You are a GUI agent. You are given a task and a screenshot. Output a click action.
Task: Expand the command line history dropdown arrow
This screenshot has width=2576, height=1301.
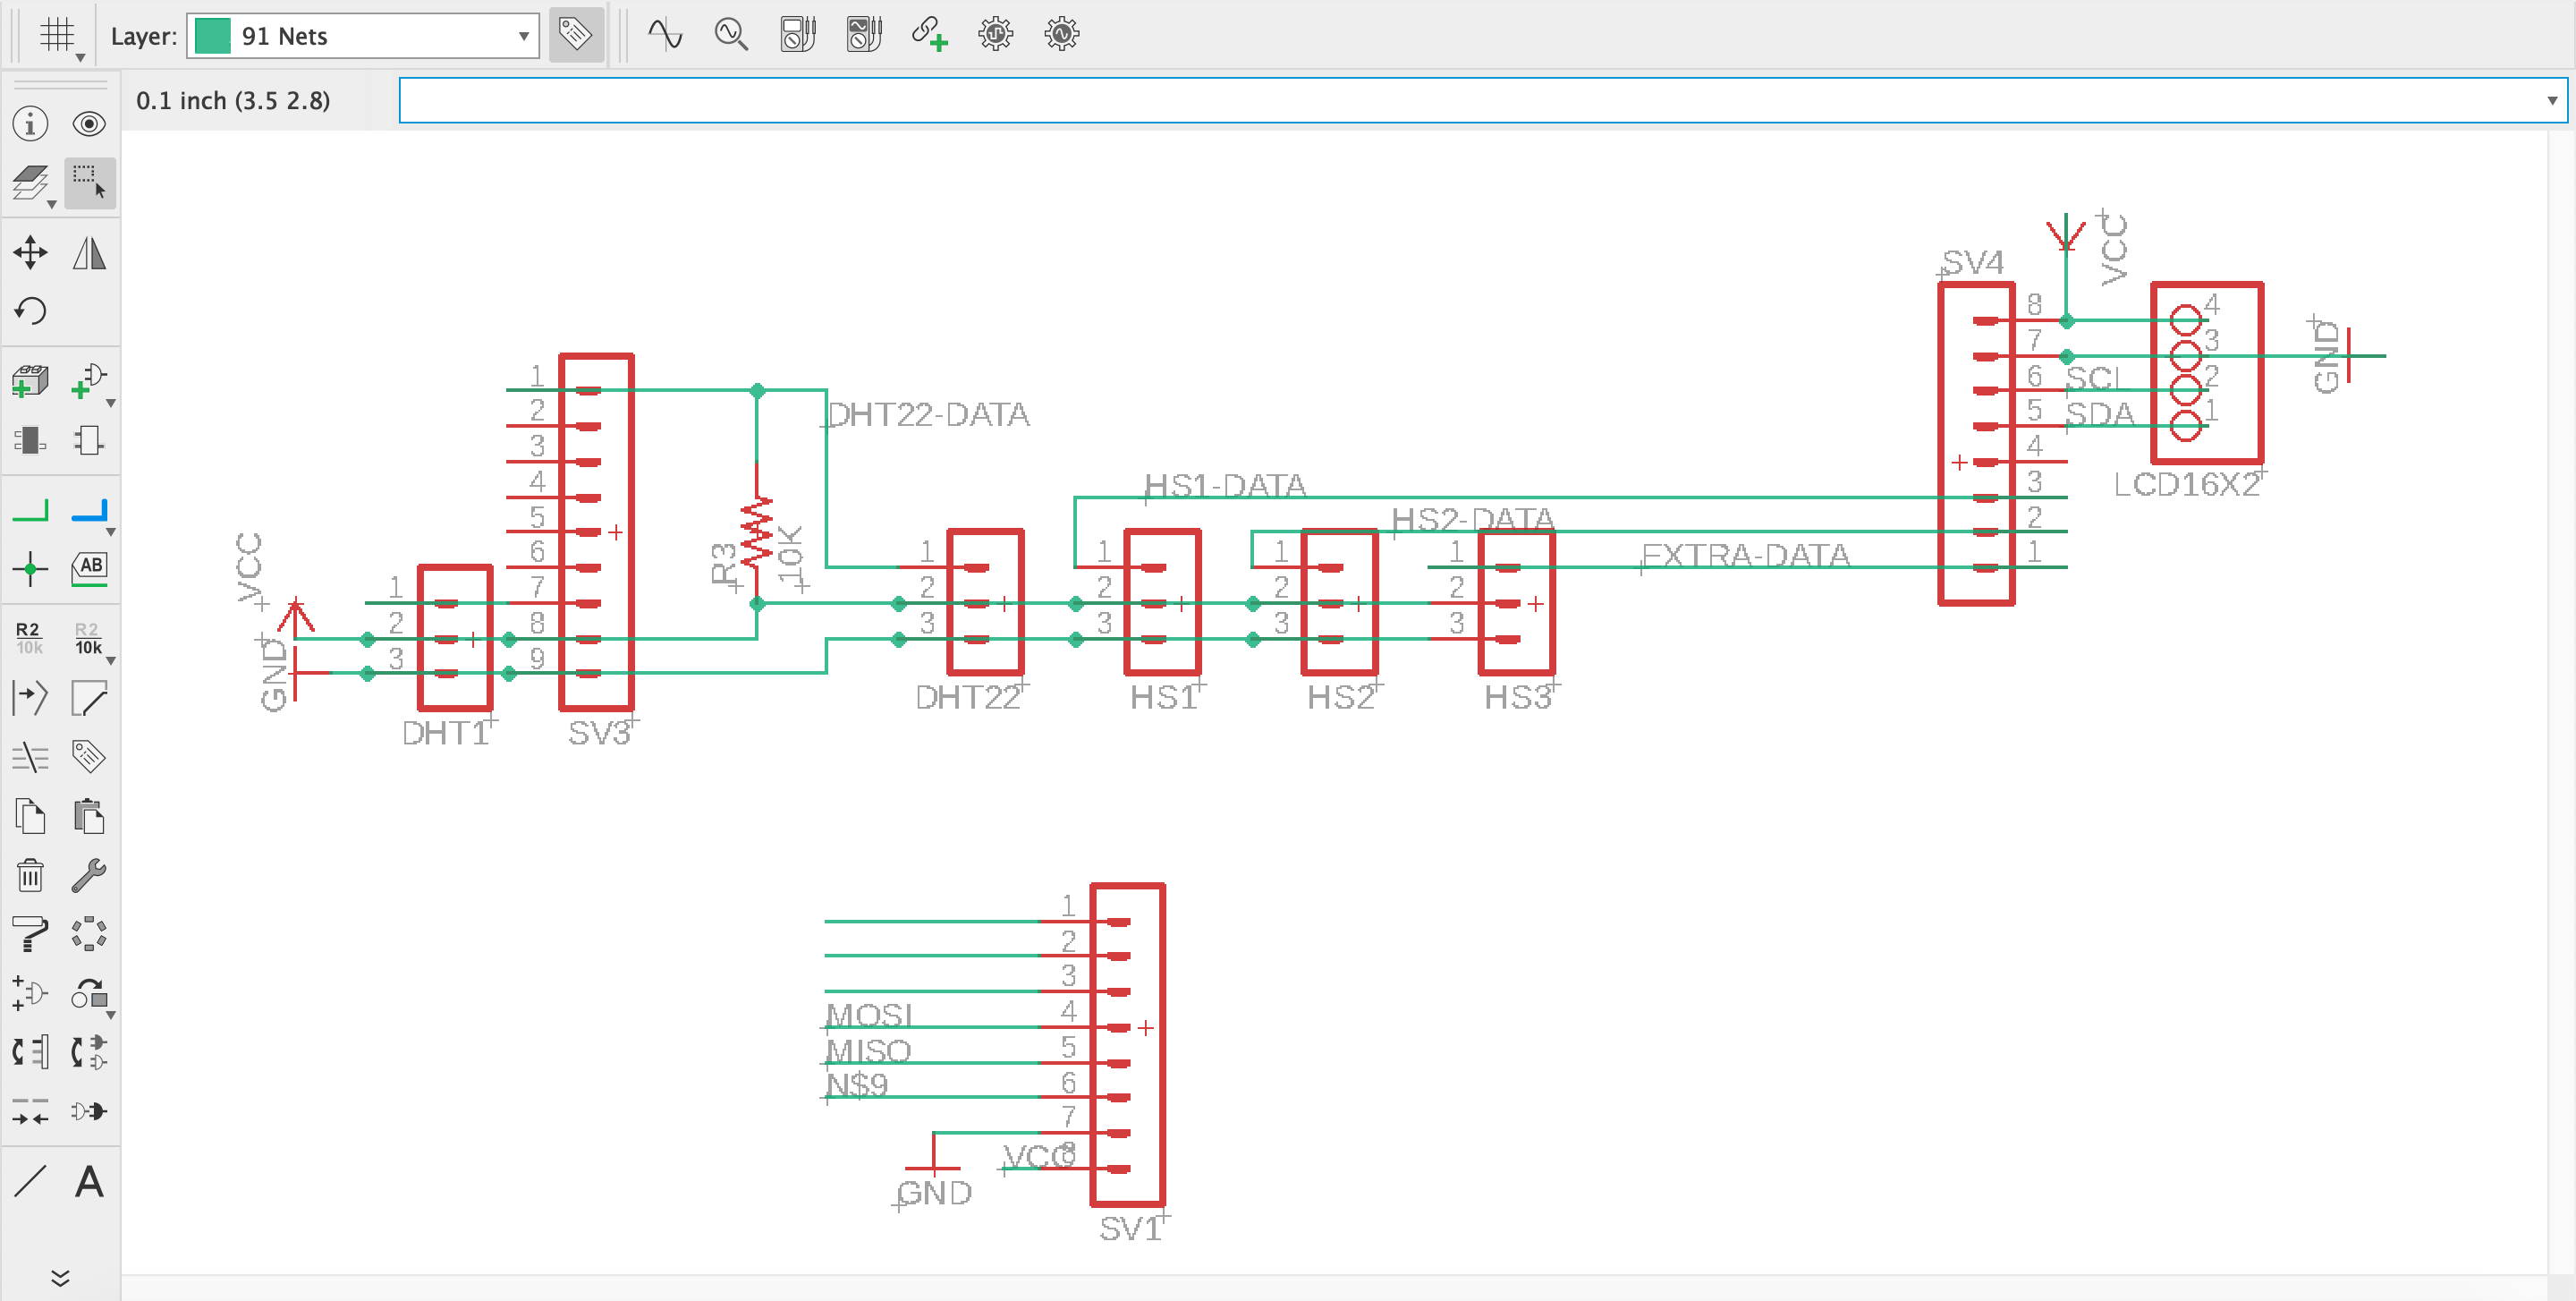2551,101
